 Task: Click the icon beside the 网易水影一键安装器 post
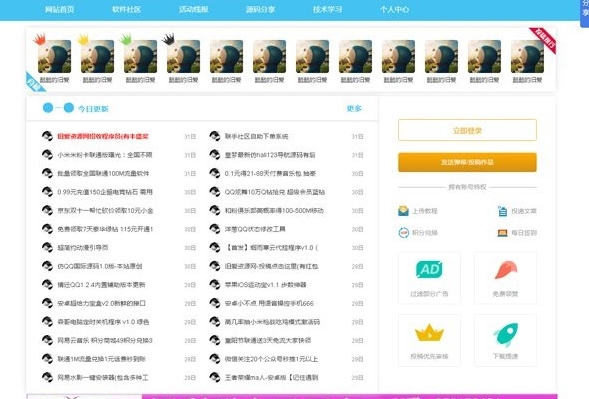click(47, 377)
